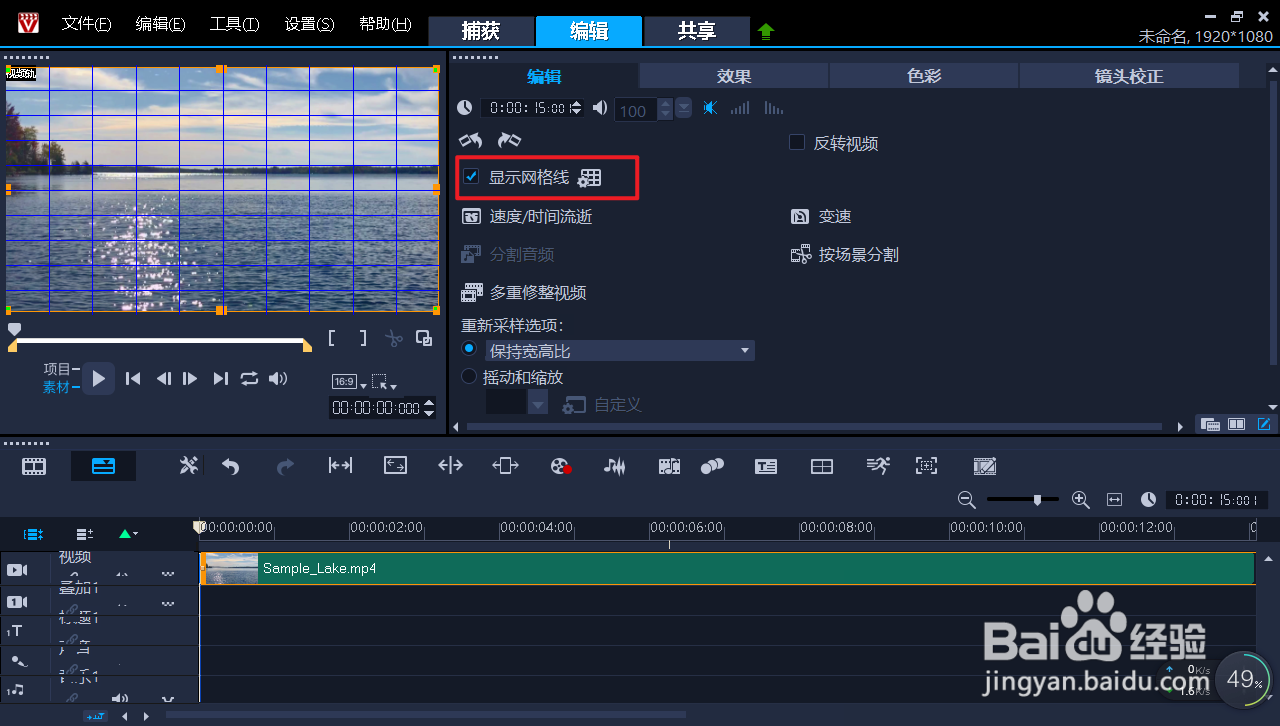The image size is (1280, 726).
Task: Zoom out the timeline
Action: point(966,499)
